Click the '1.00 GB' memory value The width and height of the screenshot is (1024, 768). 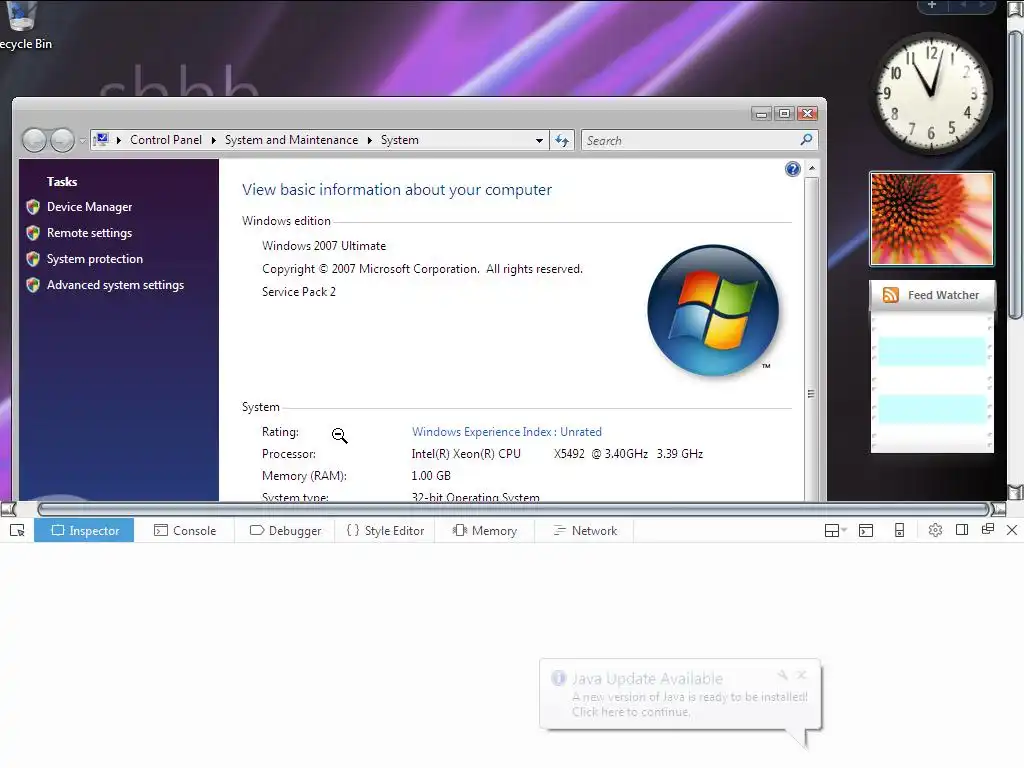coord(431,475)
